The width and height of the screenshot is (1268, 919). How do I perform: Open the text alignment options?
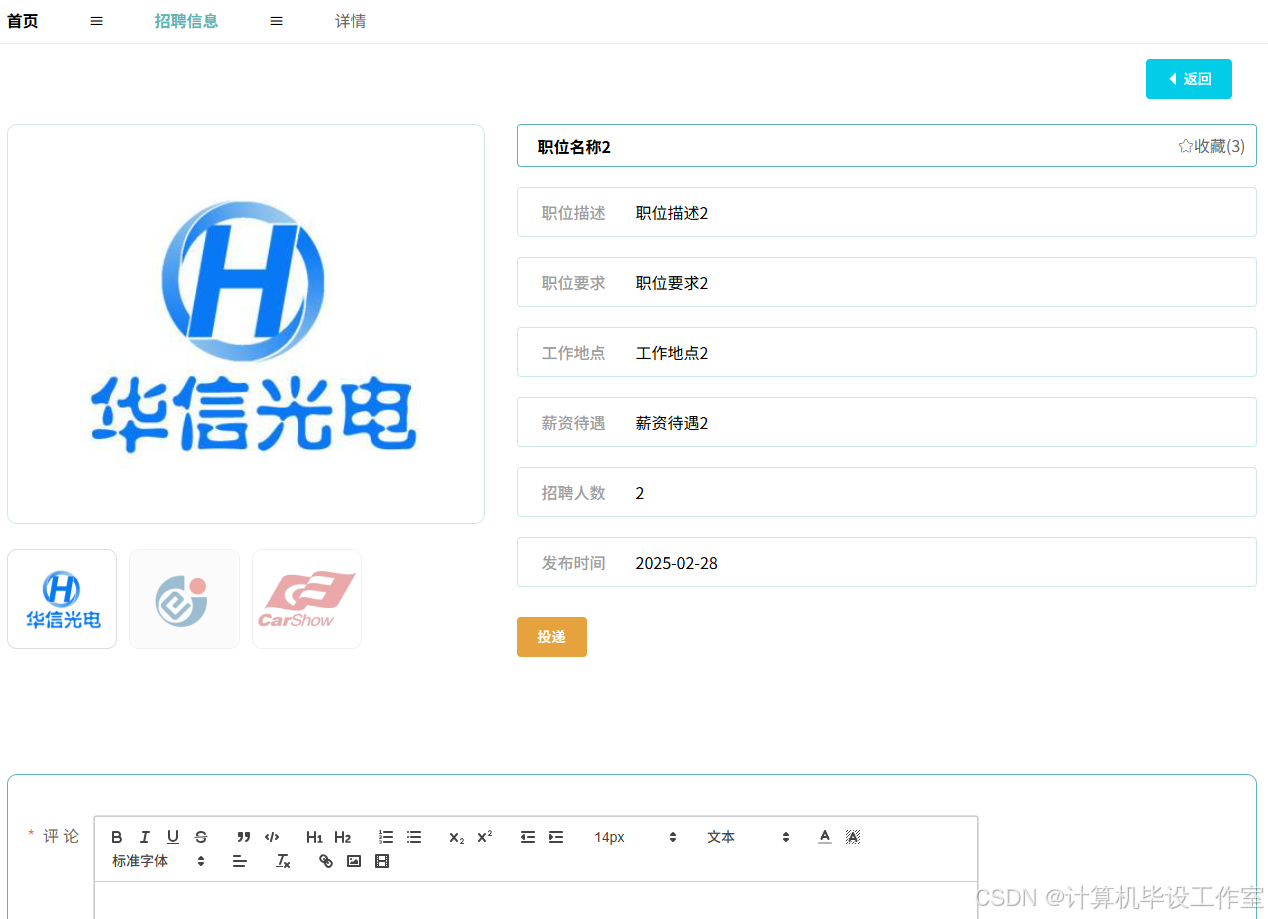[240, 861]
